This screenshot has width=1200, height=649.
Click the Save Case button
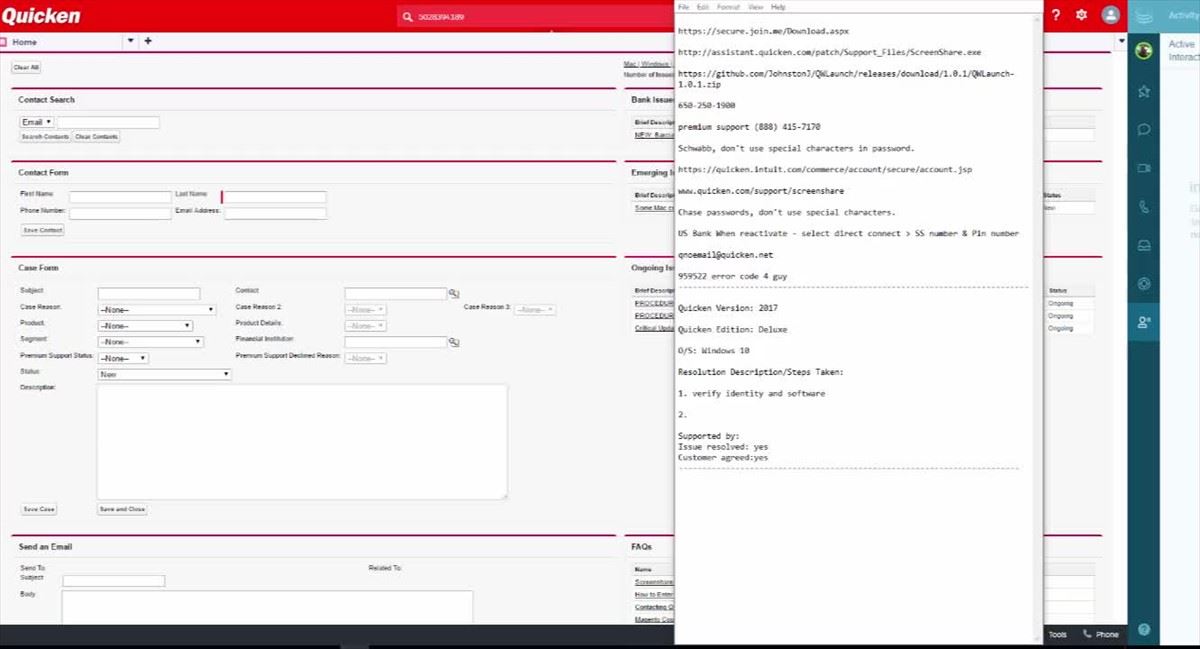click(x=39, y=509)
